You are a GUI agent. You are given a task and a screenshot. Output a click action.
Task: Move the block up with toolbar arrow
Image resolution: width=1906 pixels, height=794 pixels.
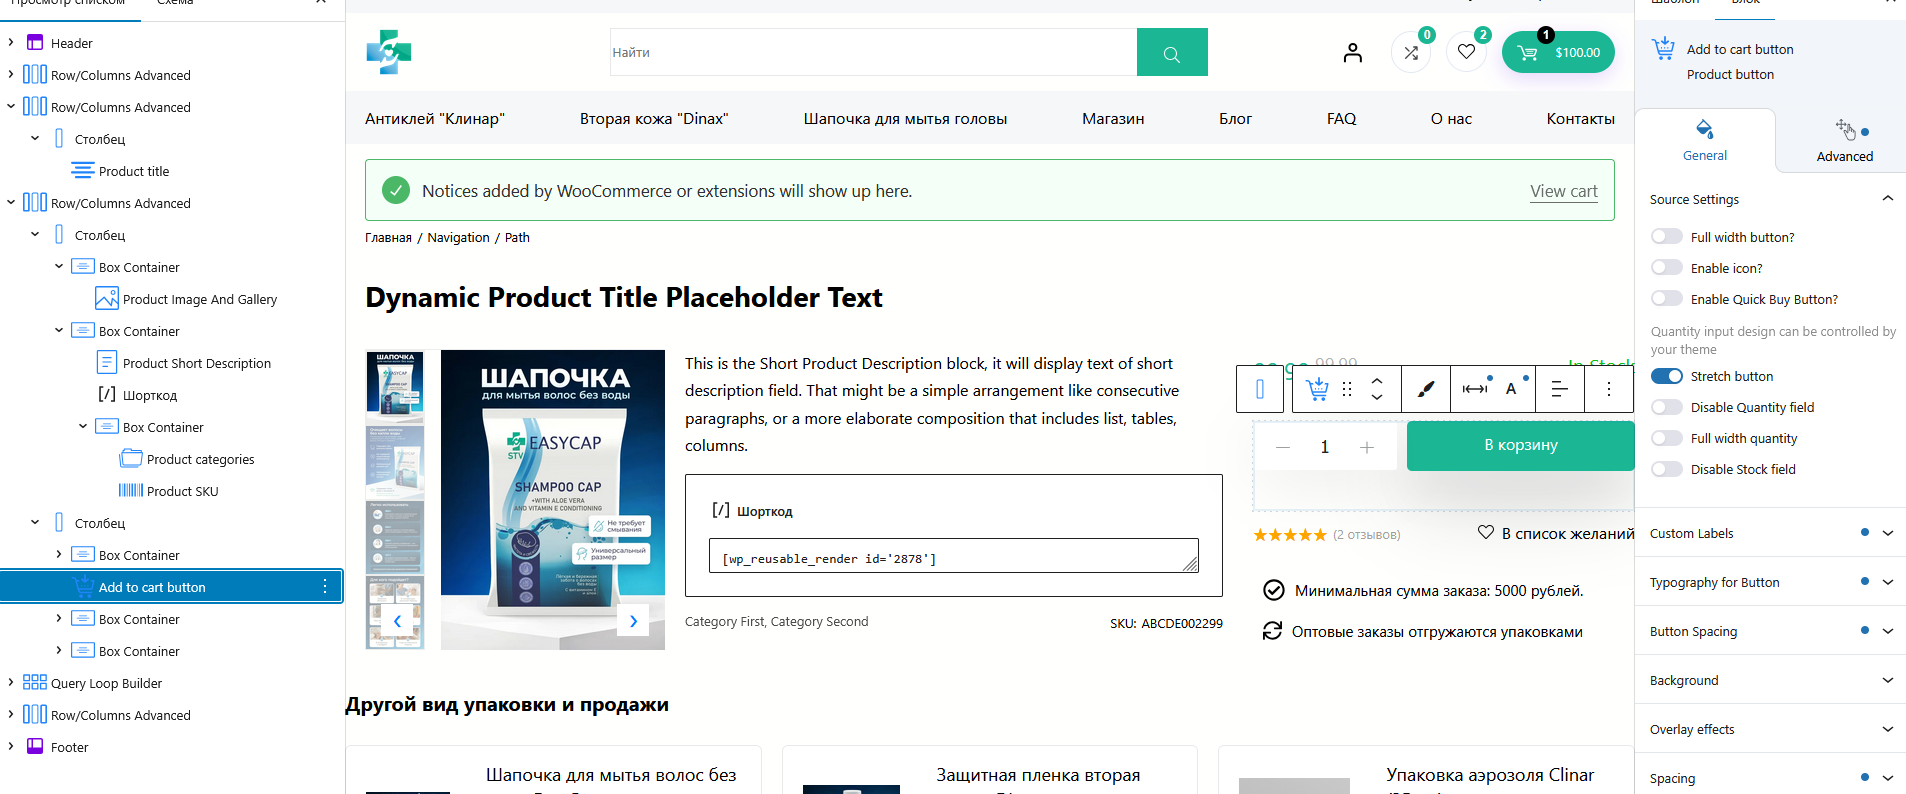(x=1377, y=381)
